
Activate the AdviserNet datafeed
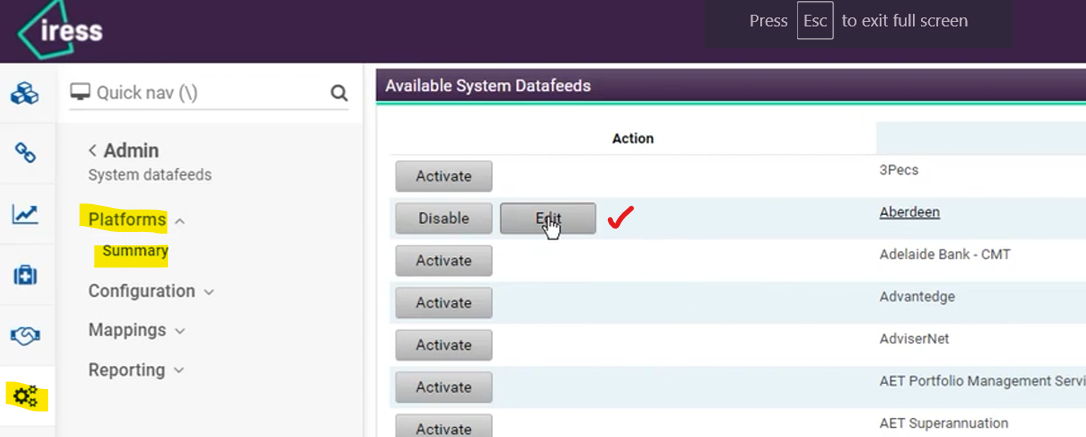coord(444,345)
